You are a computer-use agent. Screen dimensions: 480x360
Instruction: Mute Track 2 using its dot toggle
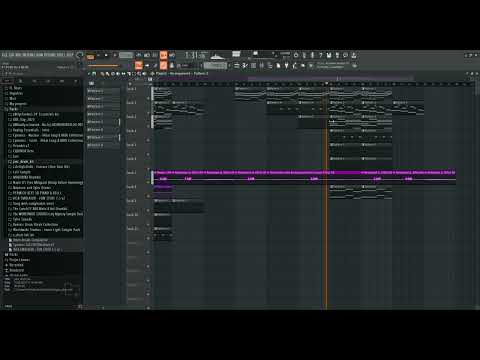pyautogui.click(x=148, y=112)
